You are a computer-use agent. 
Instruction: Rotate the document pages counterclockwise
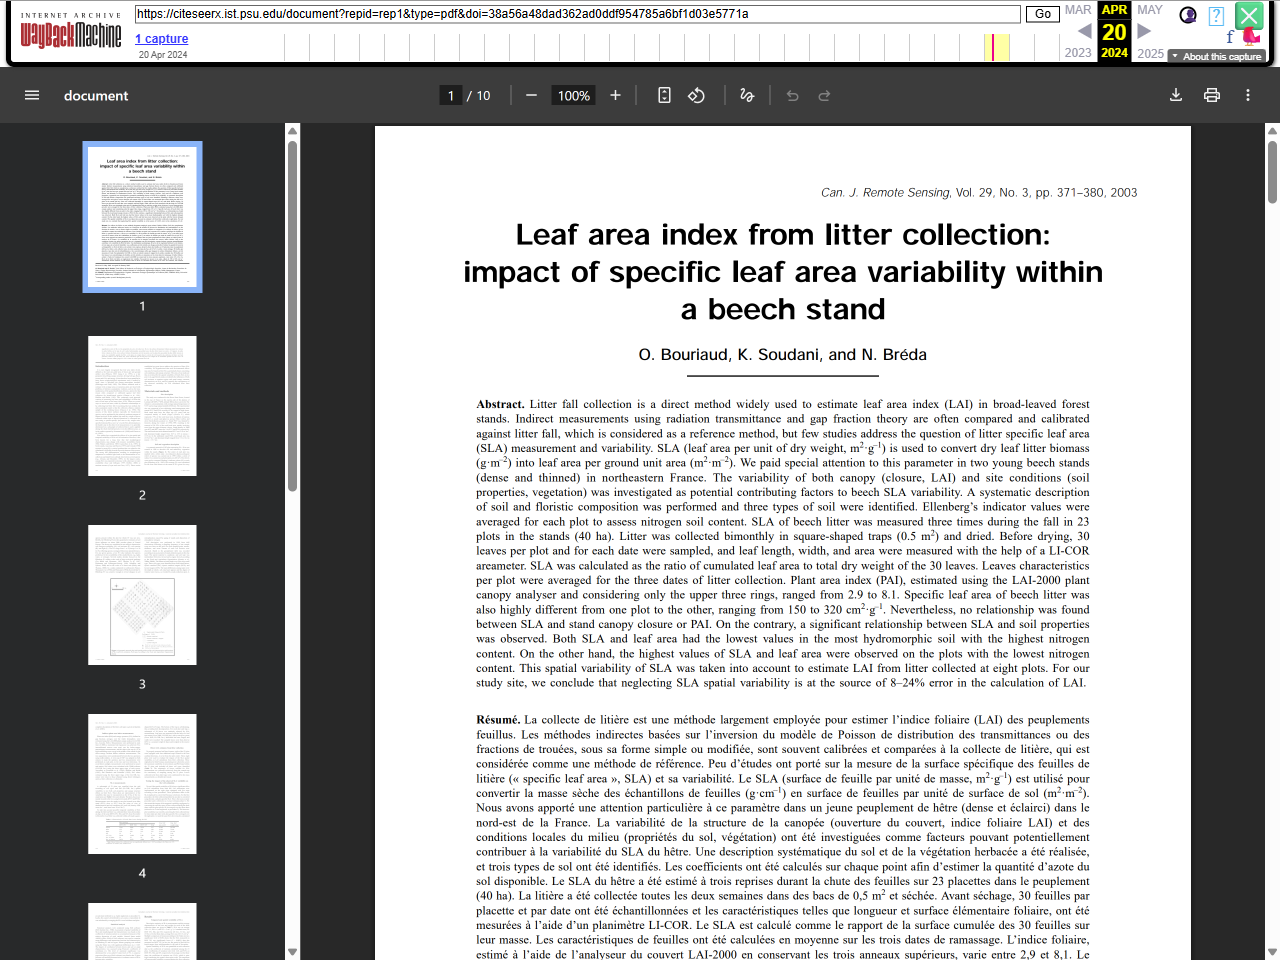pos(695,95)
